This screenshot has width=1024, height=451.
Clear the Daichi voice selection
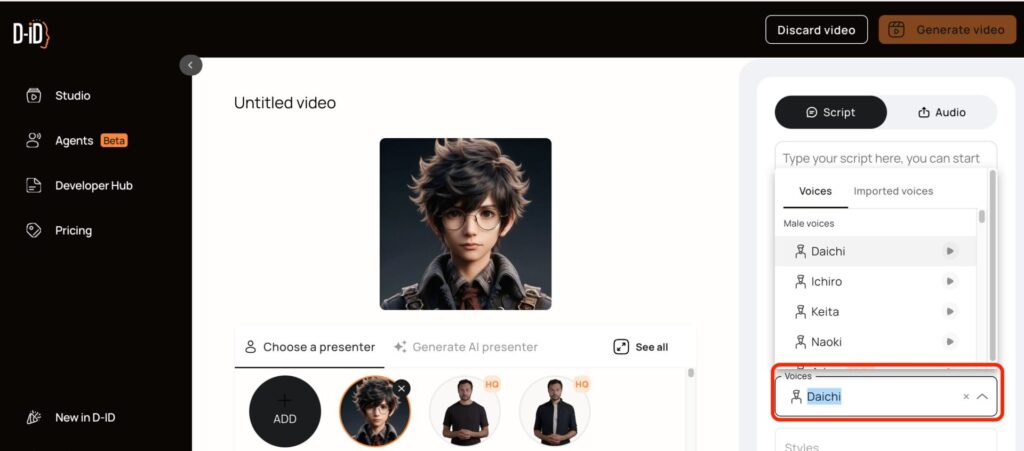point(966,397)
